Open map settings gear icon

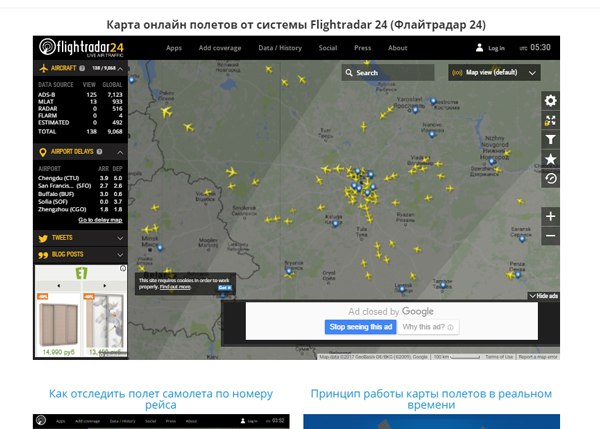550,101
